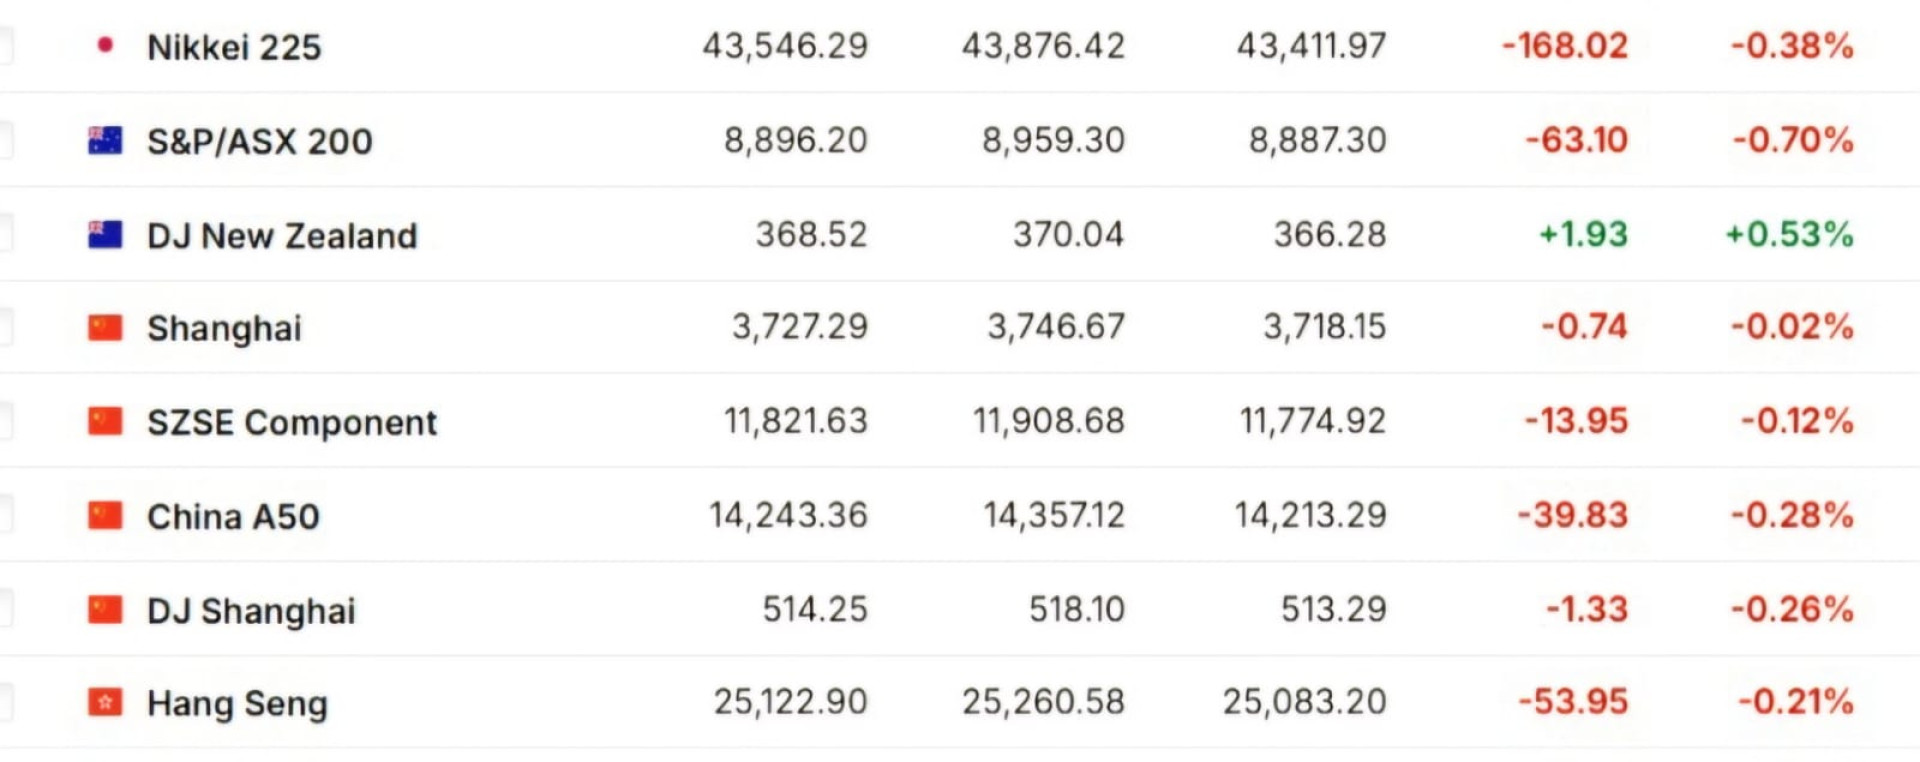Click the China flag beside China A50
Screen dimensions: 1920x762
pos(105,515)
